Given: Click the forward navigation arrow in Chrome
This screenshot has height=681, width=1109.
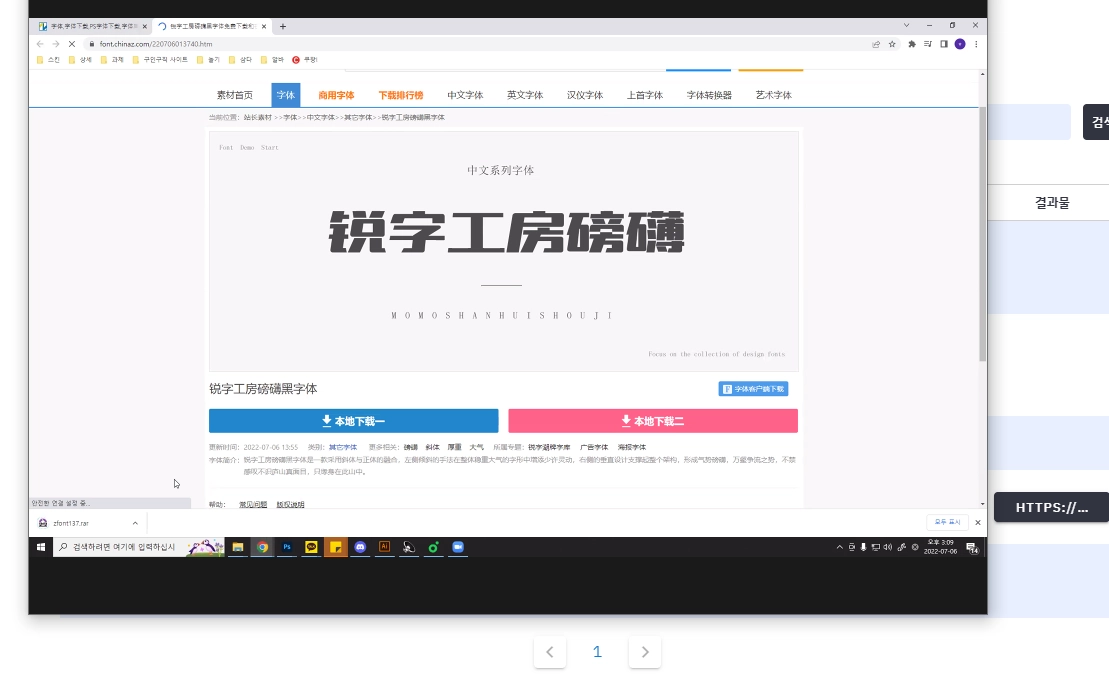Looking at the screenshot, I should [56, 44].
